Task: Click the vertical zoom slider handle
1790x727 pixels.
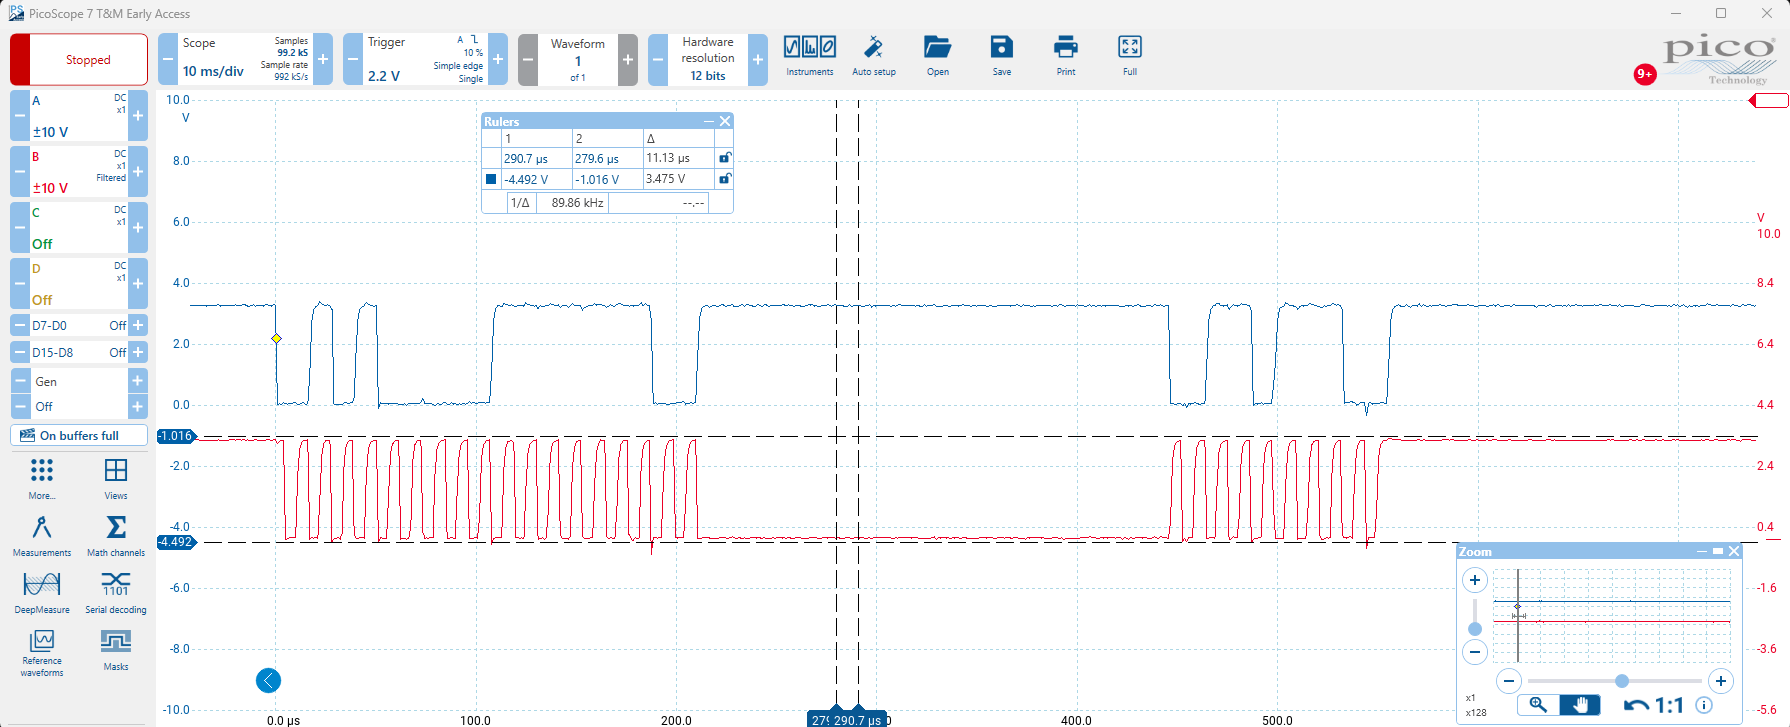Action: click(1475, 628)
